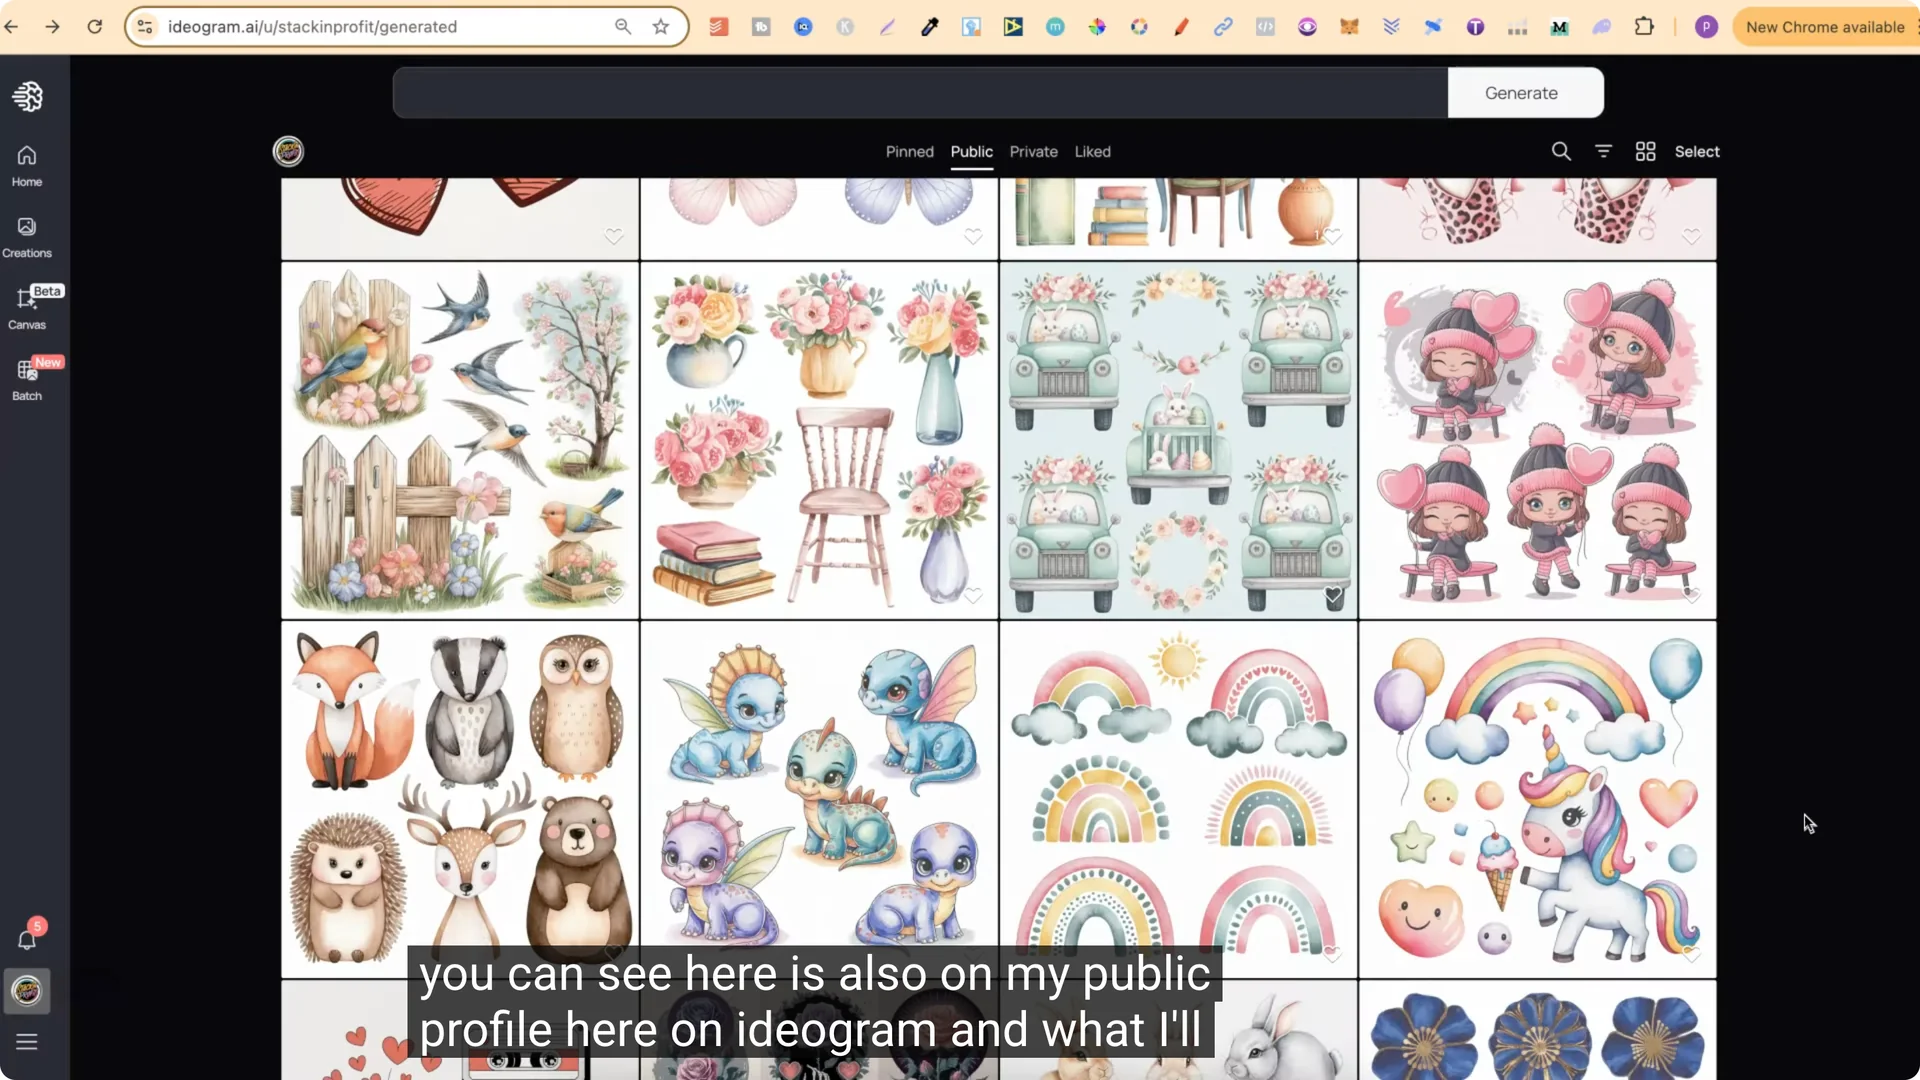Like the woodland animals image

[x=614, y=953]
